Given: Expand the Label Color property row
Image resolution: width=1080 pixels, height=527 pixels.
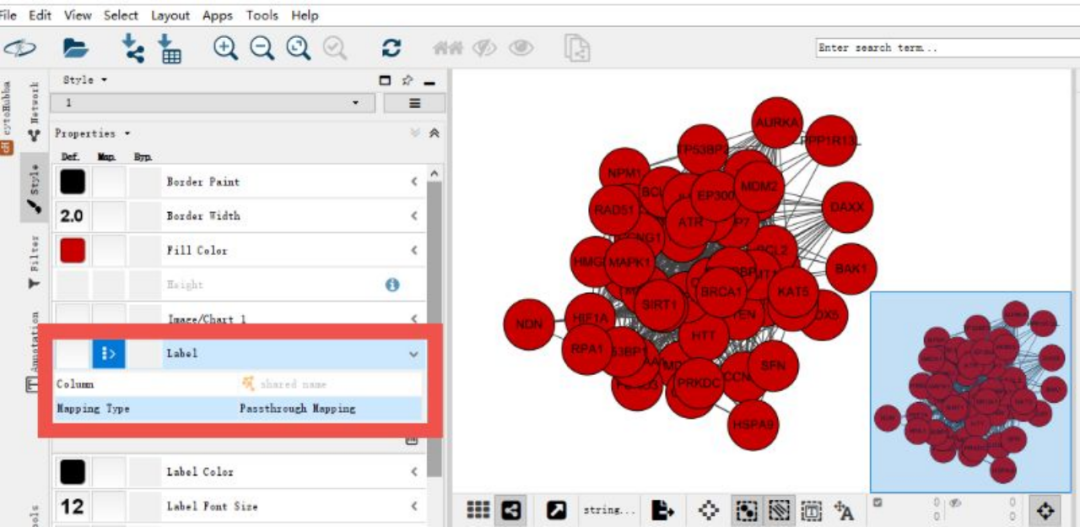Looking at the screenshot, I should [414, 472].
